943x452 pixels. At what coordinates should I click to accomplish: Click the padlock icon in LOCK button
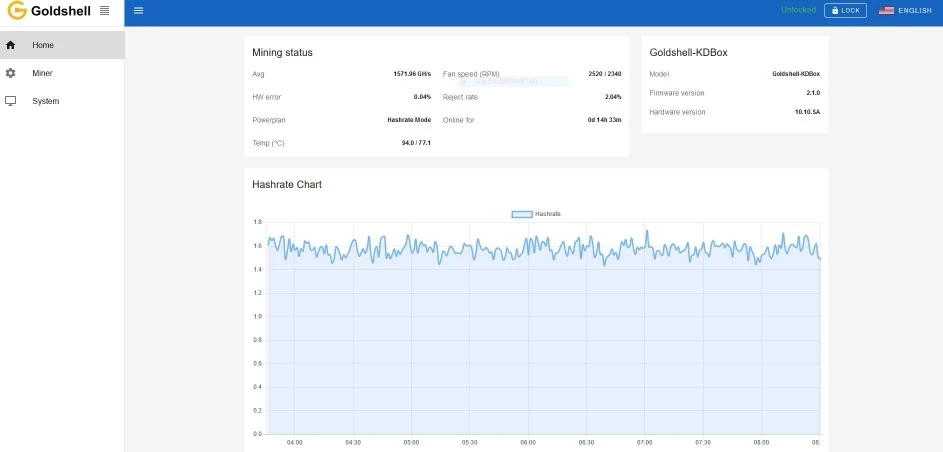pyautogui.click(x=835, y=10)
